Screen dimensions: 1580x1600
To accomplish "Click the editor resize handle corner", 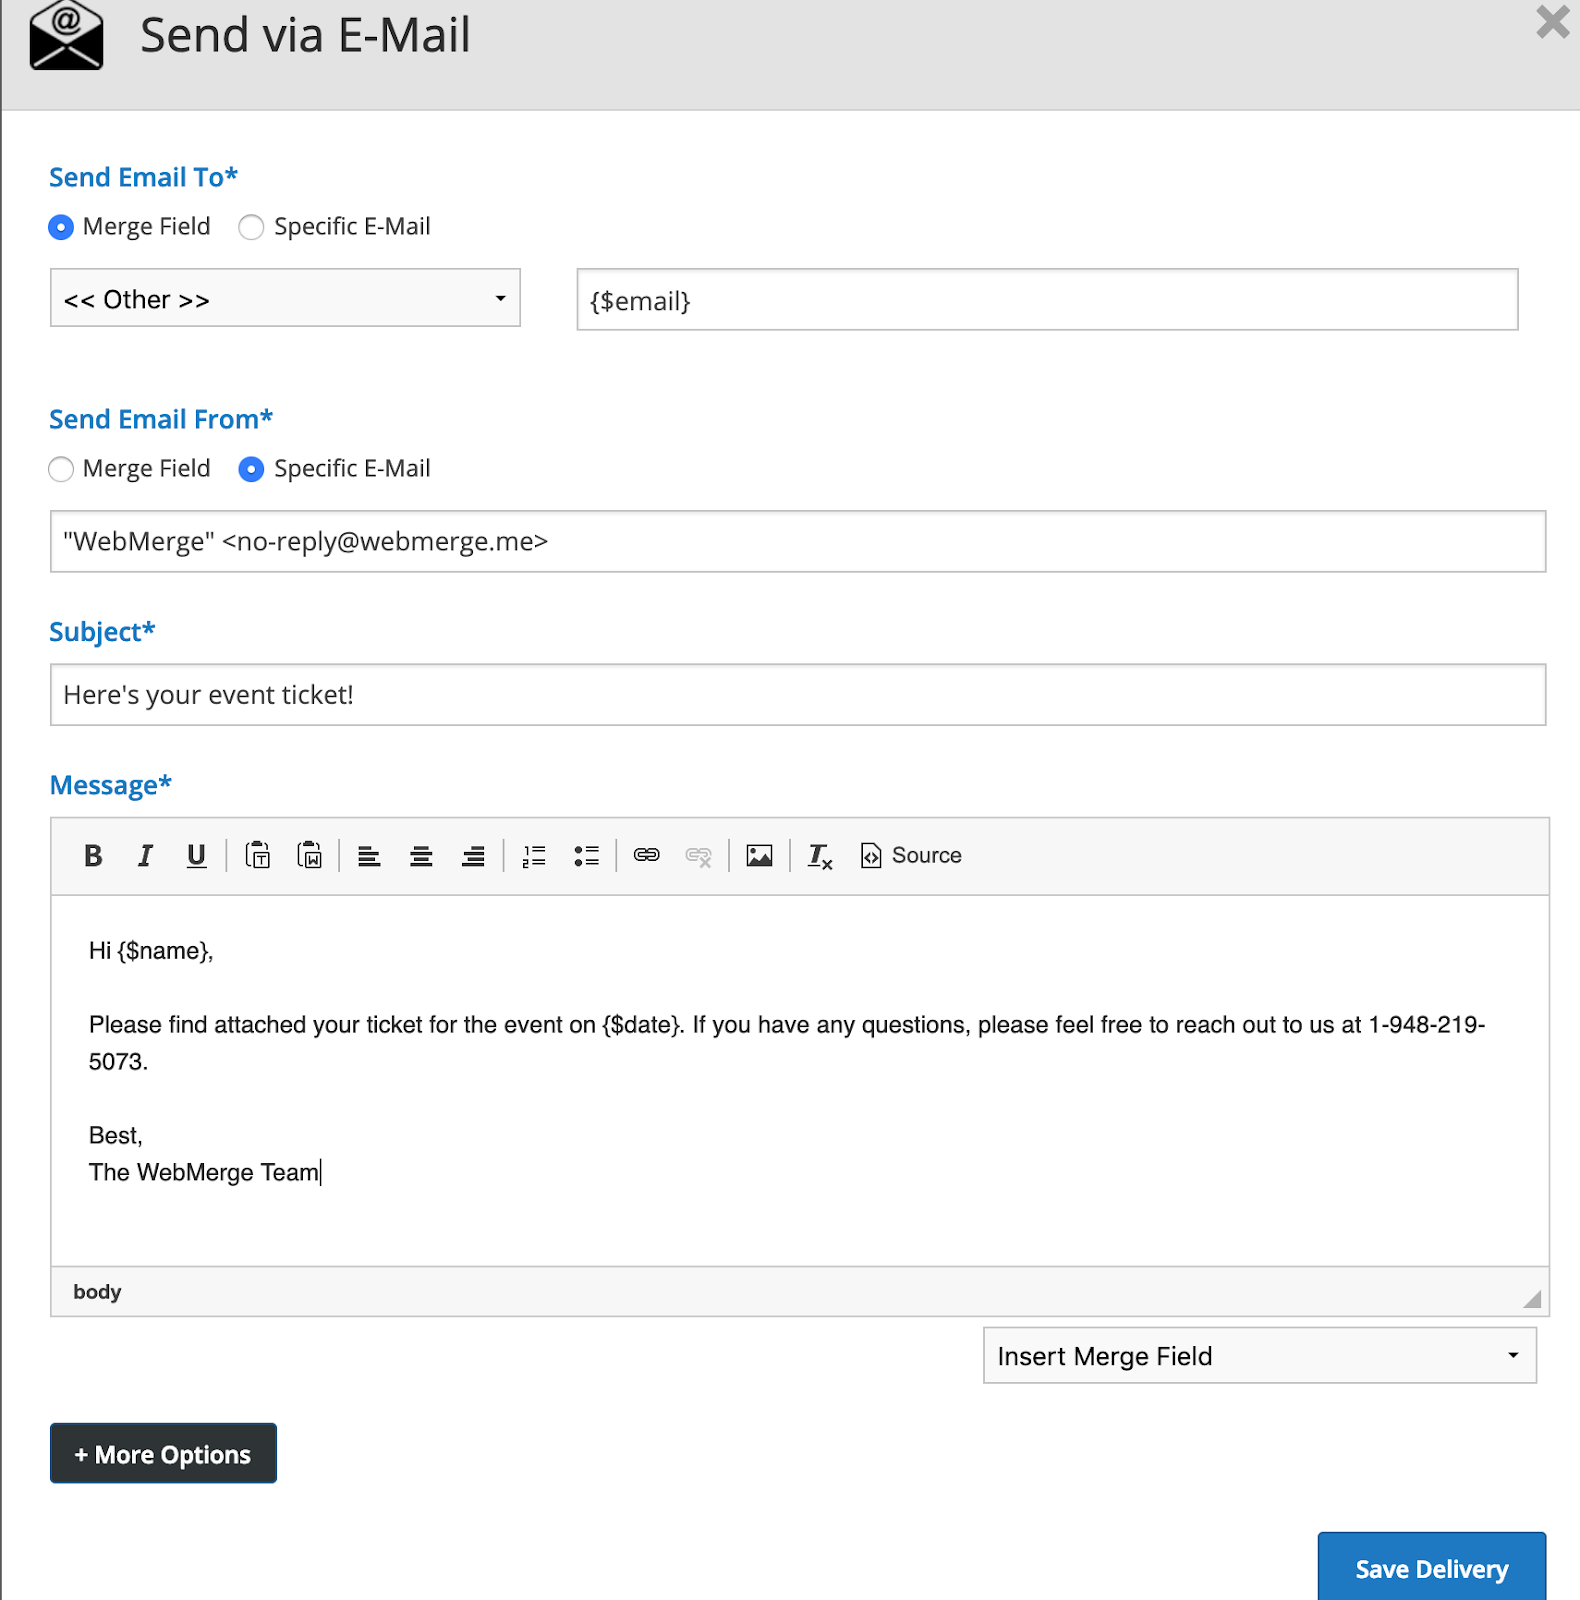I will coord(1532,1299).
